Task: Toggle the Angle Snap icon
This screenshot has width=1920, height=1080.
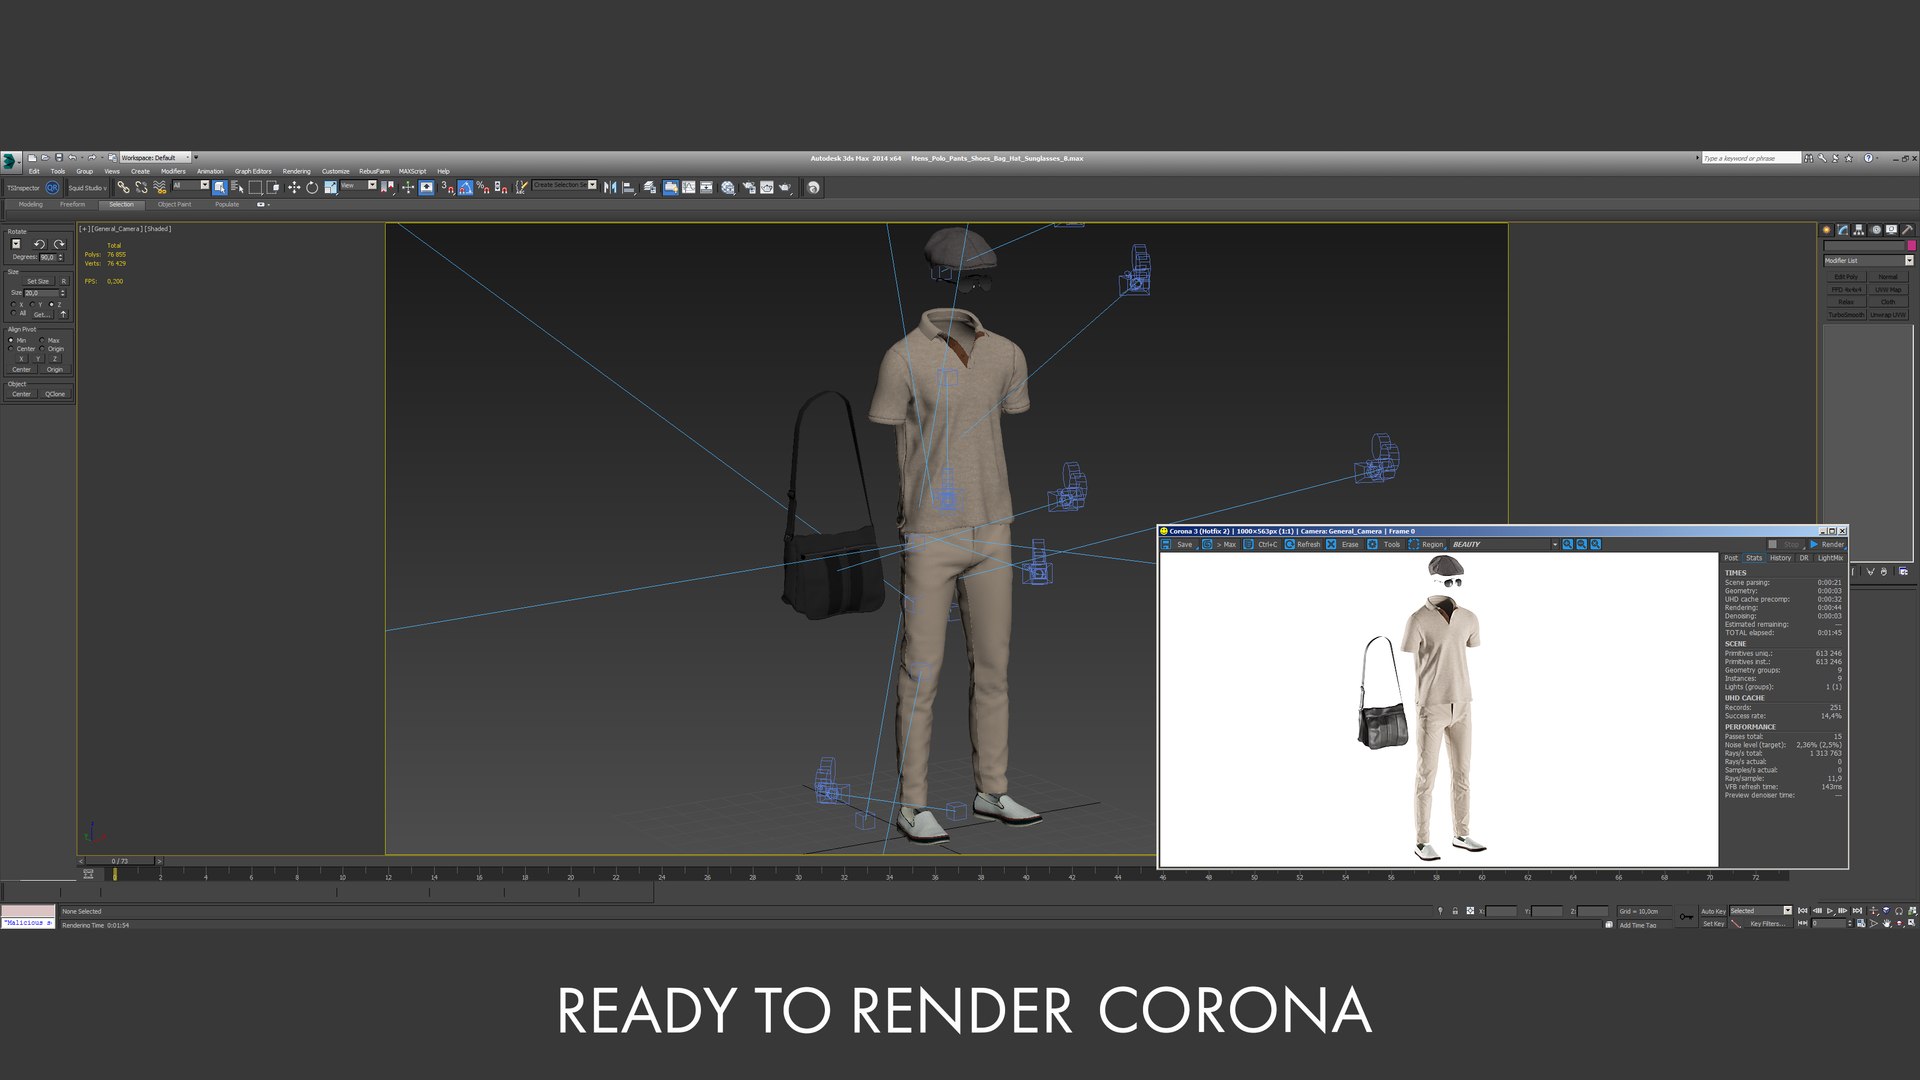Action: pos(465,187)
